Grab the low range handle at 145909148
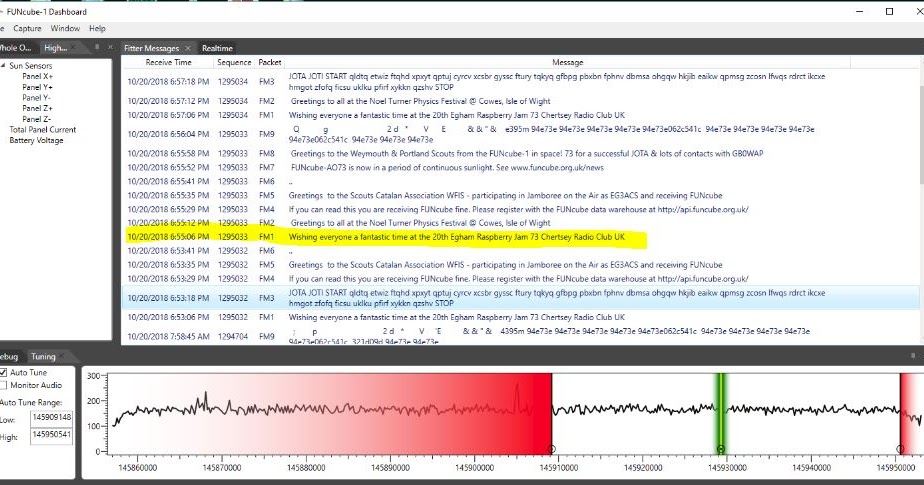The width and height of the screenshot is (924, 485). coord(552,449)
